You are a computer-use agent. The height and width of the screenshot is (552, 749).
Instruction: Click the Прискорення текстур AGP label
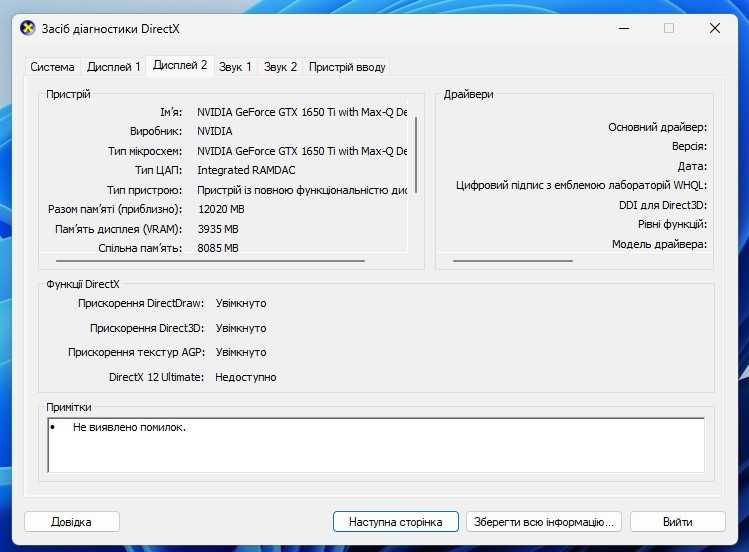136,352
